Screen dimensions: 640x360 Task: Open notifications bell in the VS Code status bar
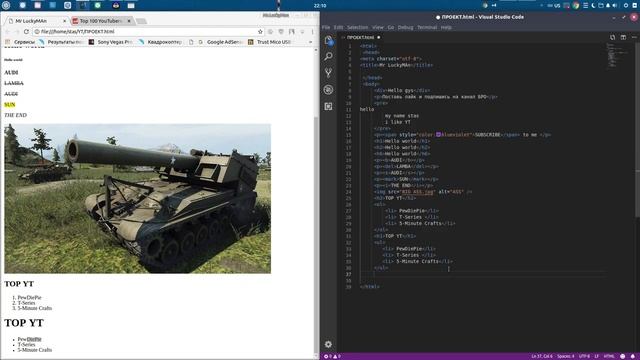(x=633, y=356)
